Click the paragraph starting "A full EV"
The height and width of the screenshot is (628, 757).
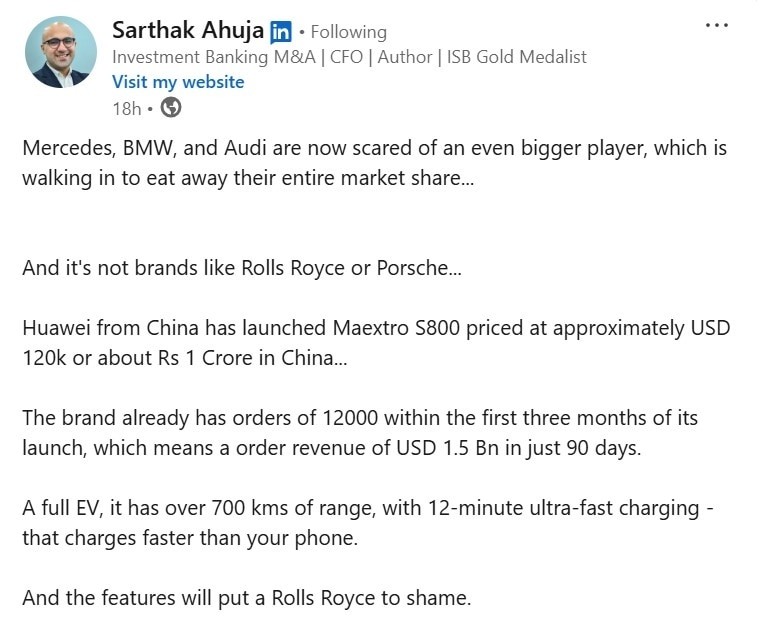tap(367, 523)
